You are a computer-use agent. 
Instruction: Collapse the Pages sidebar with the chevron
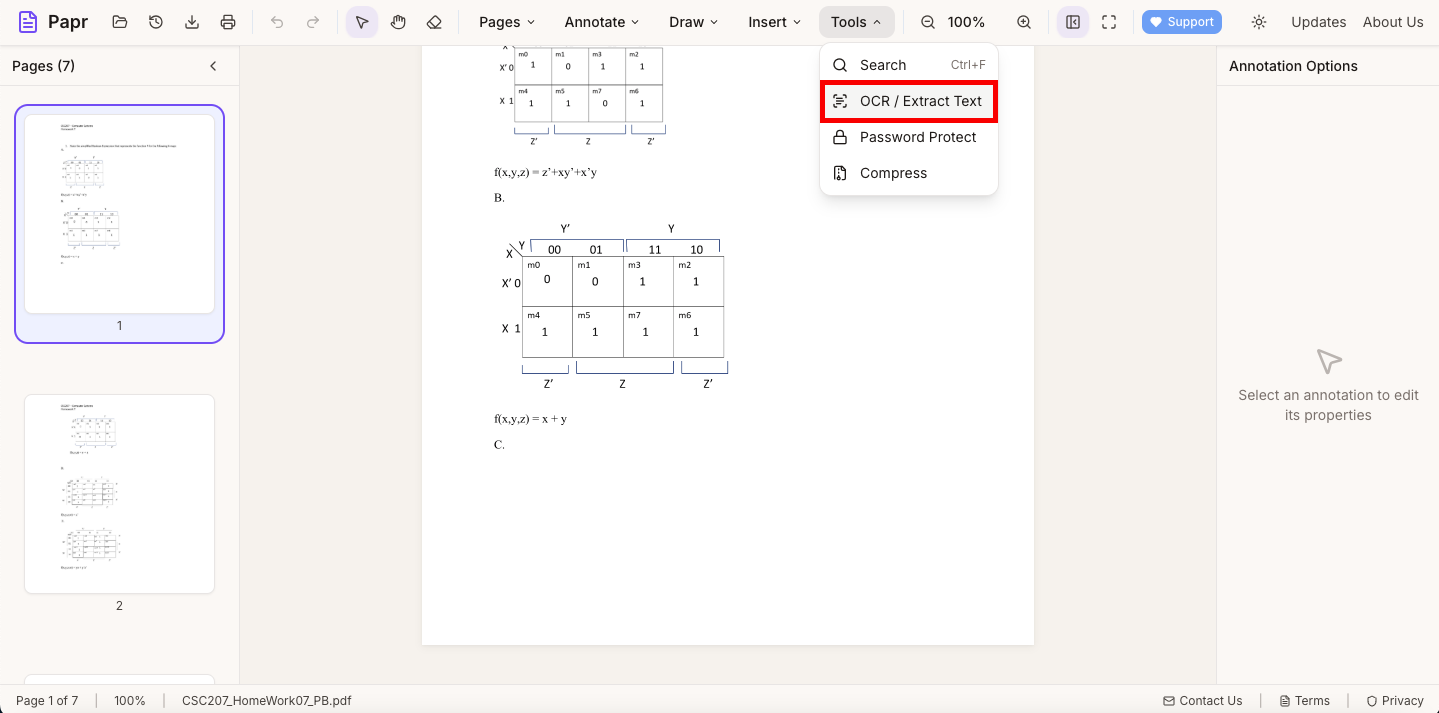tap(212, 65)
